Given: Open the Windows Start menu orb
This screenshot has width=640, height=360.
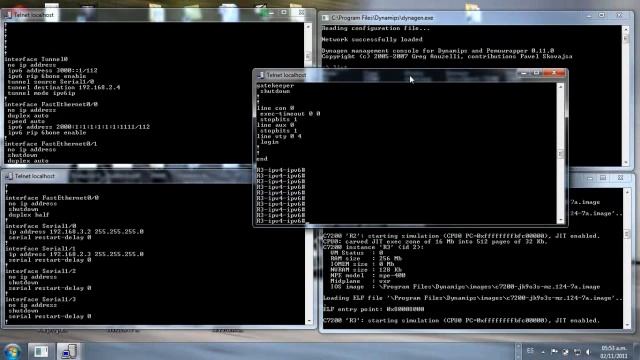Looking at the screenshot, I should coord(12,352).
